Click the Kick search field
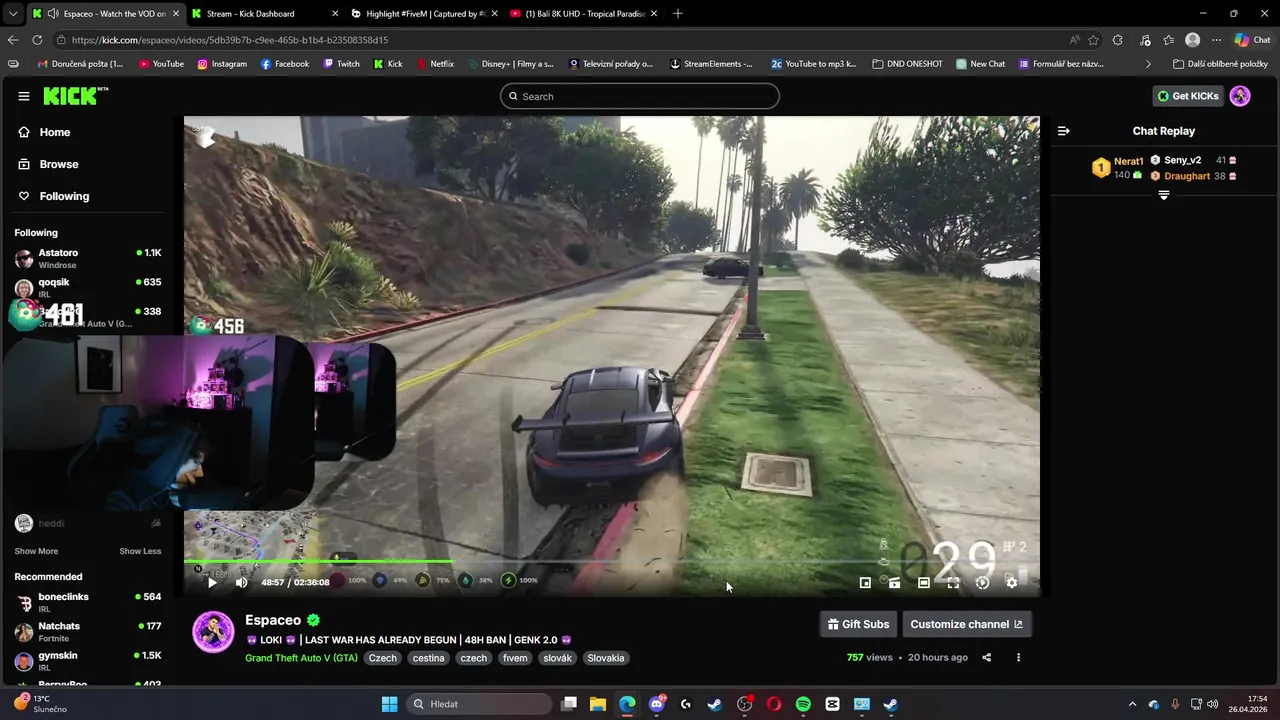 point(640,96)
